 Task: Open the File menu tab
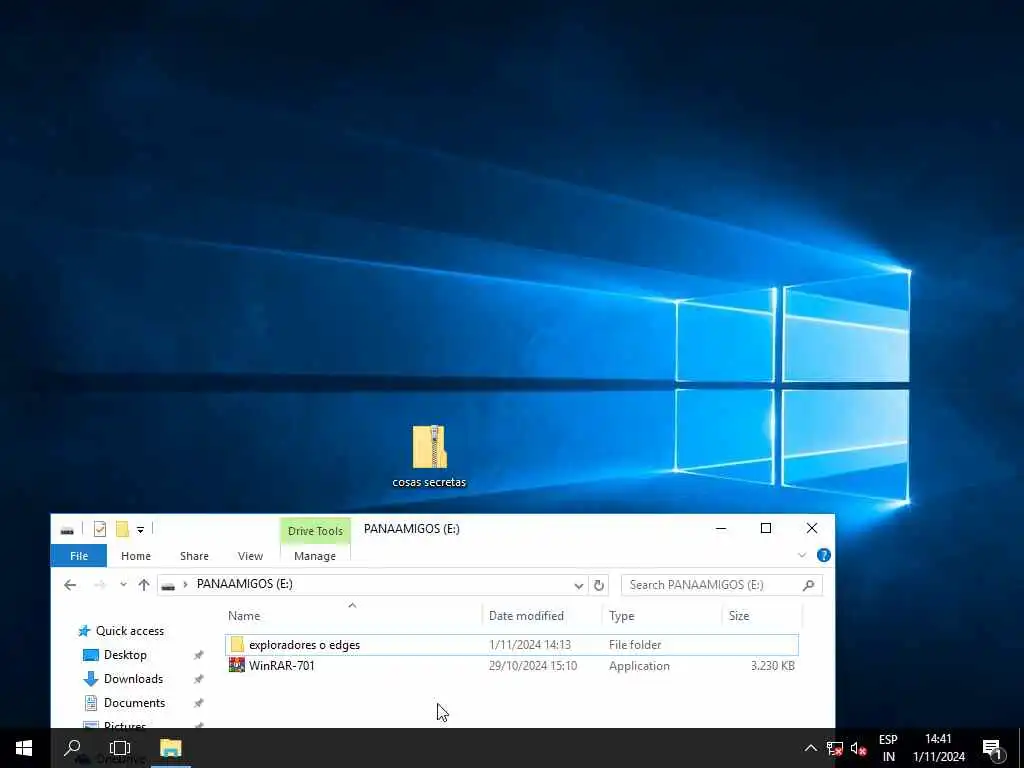click(x=79, y=556)
